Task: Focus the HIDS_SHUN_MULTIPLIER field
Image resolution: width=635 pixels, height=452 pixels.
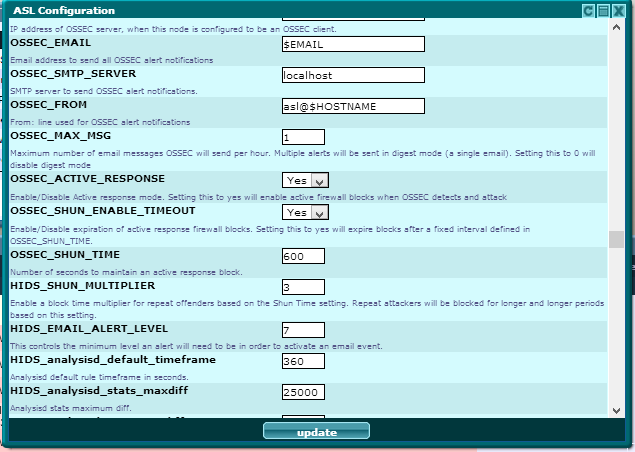Action: click(x=303, y=287)
